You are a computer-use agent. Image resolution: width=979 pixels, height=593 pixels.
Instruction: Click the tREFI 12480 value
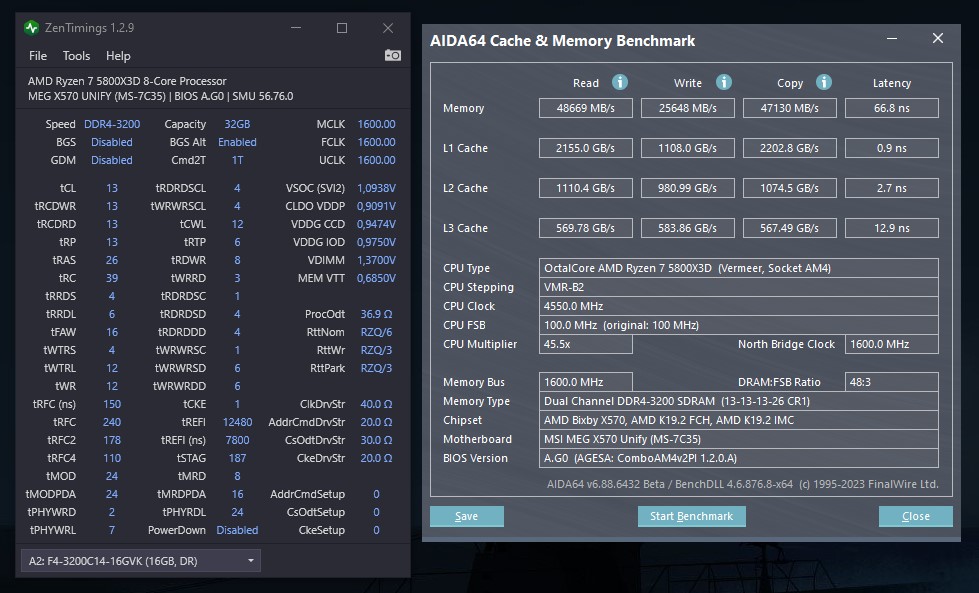237,422
